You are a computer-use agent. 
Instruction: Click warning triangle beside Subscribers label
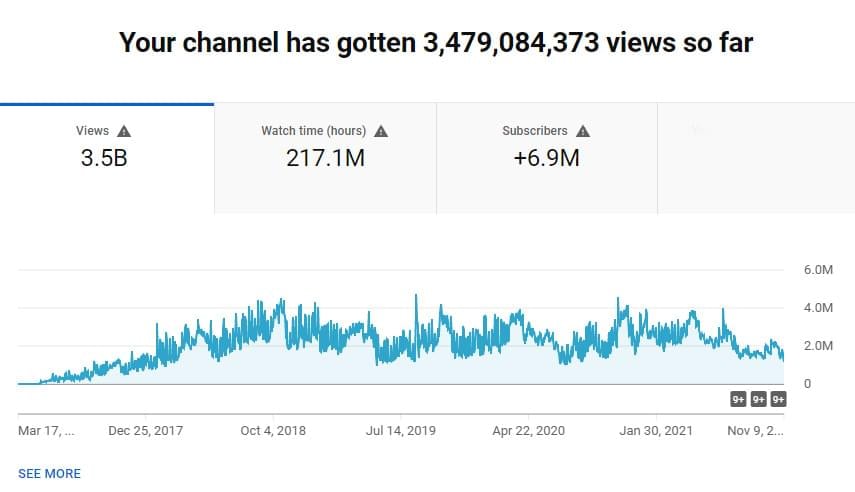[583, 131]
